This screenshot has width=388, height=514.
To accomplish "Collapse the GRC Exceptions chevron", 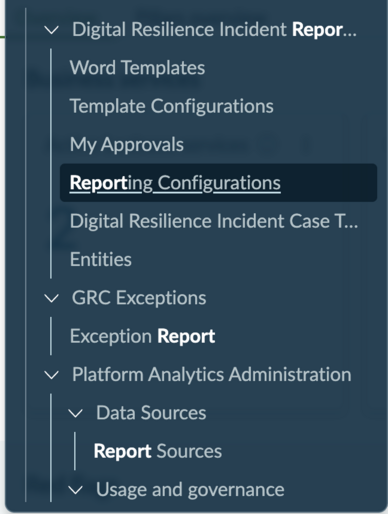I will pyautogui.click(x=52, y=298).
